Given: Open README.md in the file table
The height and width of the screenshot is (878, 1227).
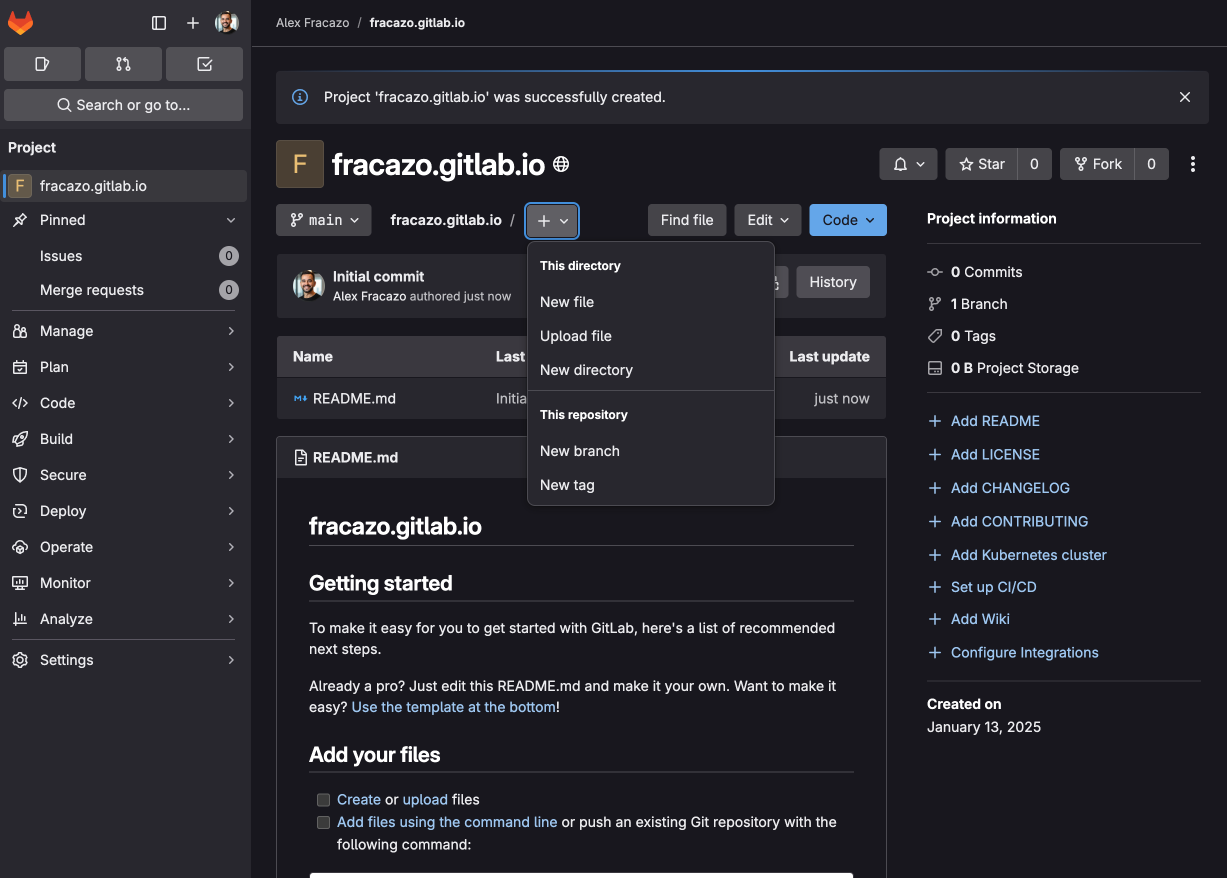Looking at the screenshot, I should [354, 398].
